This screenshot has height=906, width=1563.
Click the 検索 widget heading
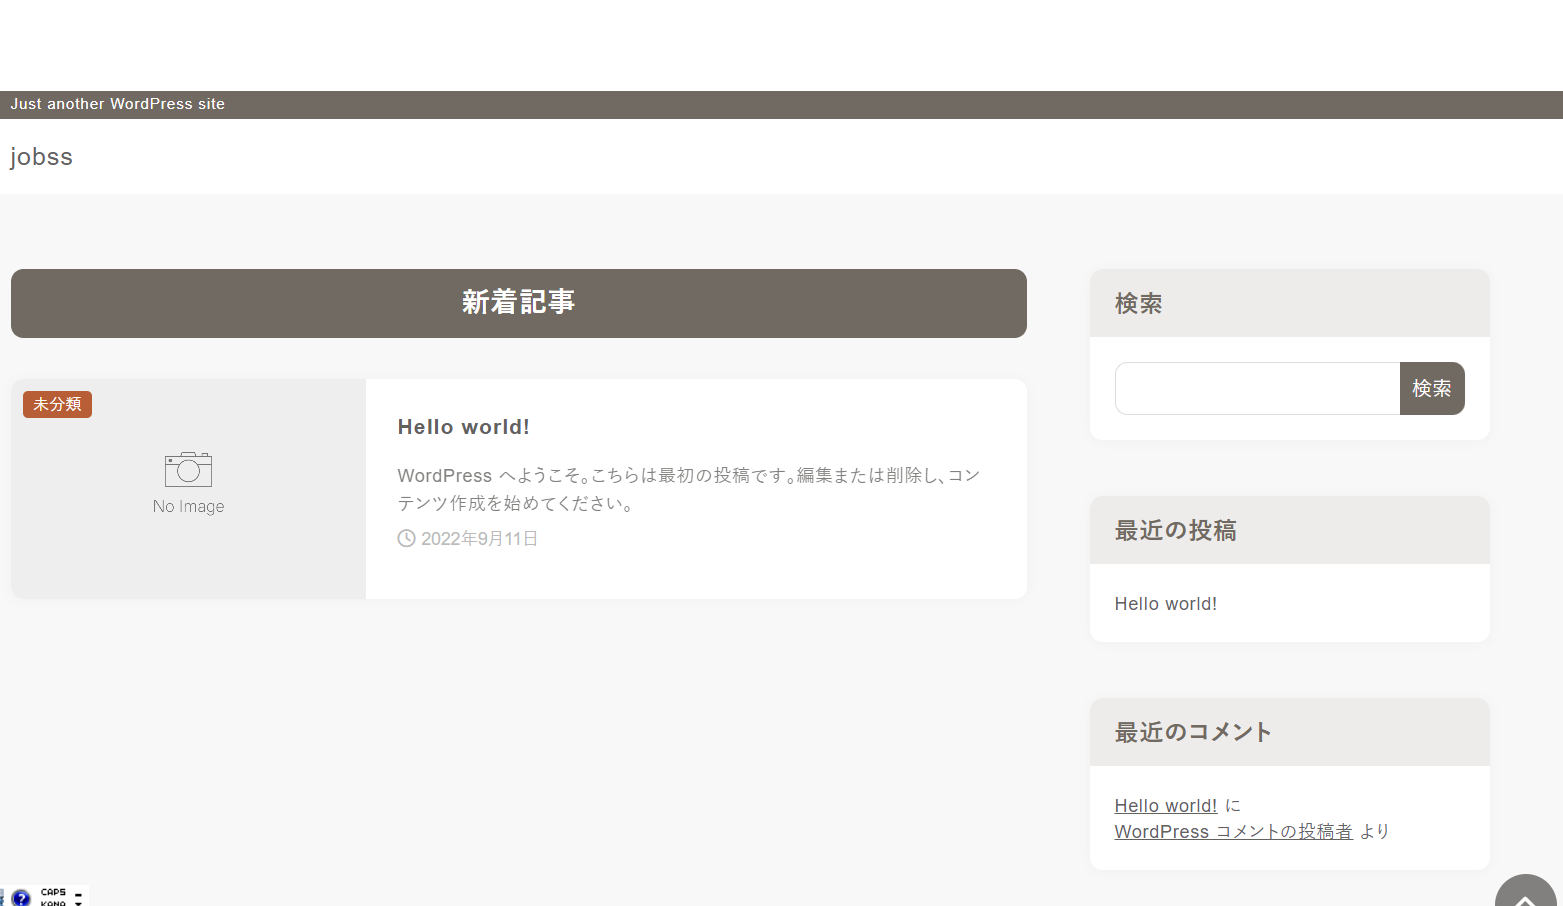1138,303
